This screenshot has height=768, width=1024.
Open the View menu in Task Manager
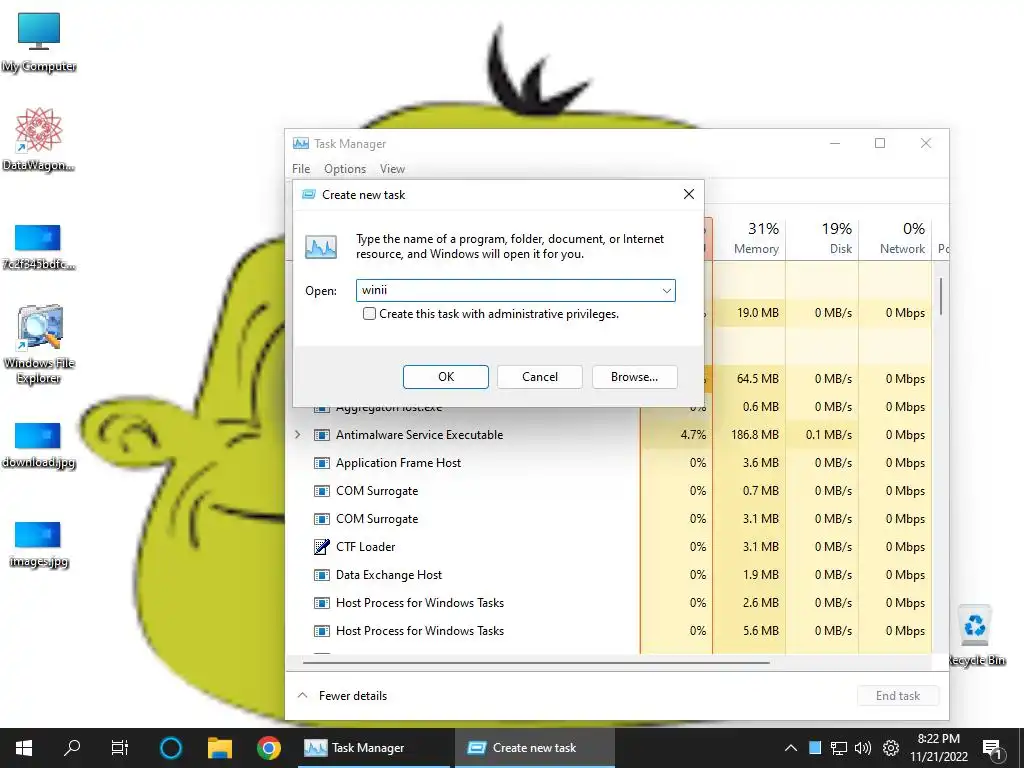click(392, 168)
